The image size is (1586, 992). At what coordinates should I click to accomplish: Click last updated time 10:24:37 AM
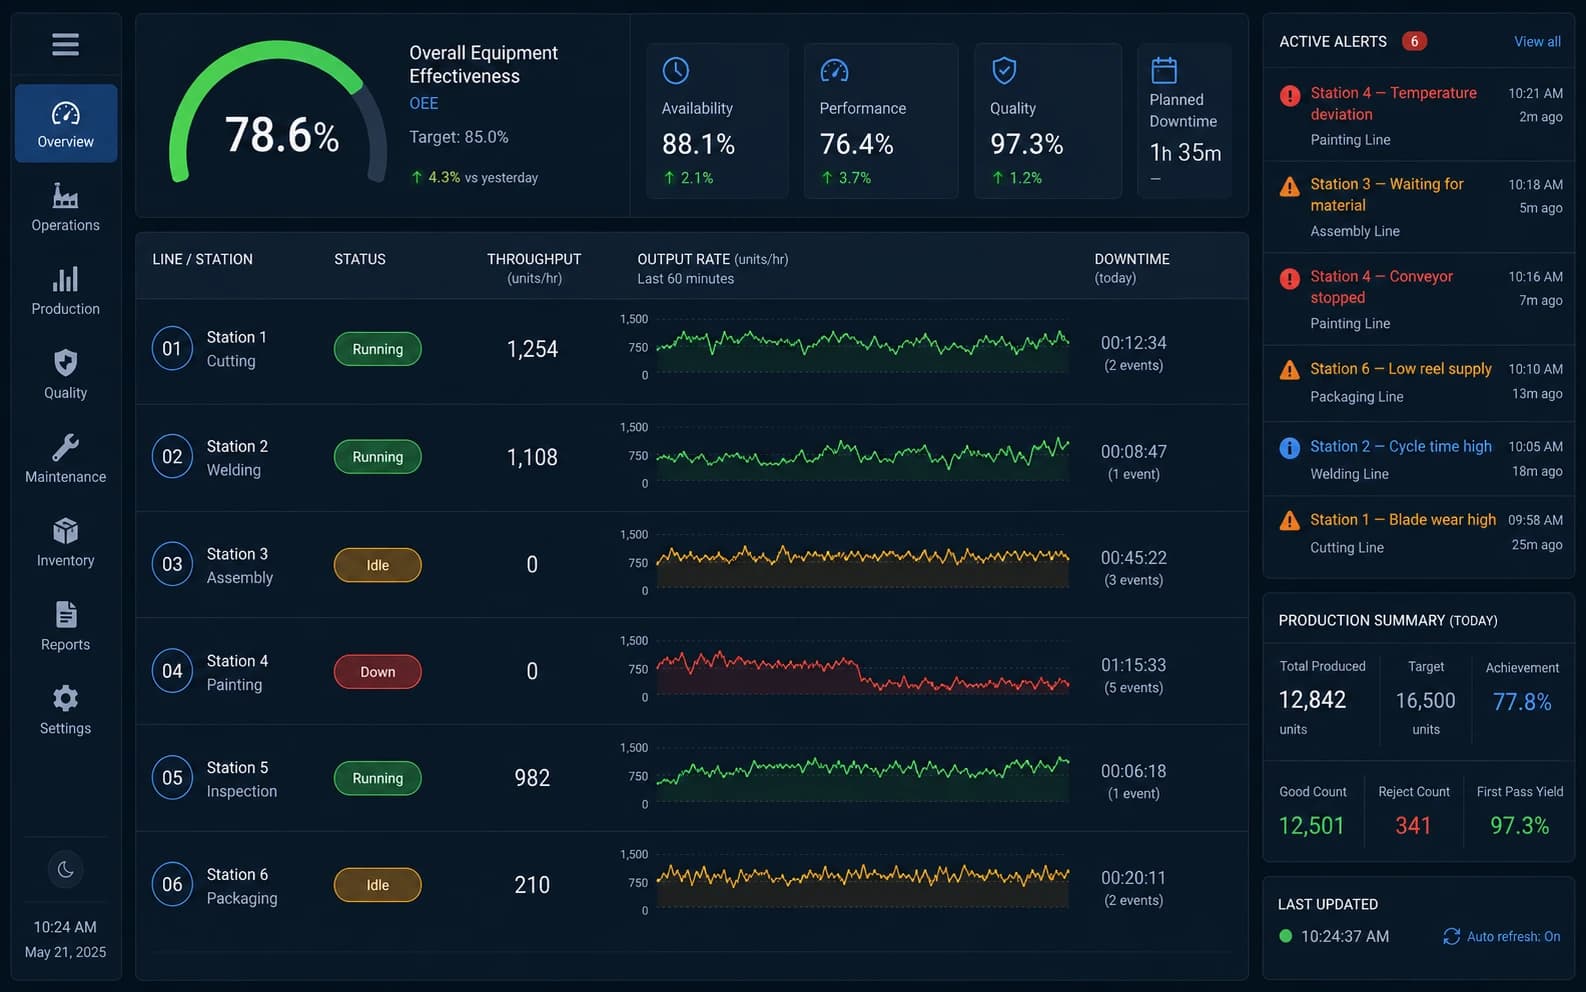[1345, 937]
